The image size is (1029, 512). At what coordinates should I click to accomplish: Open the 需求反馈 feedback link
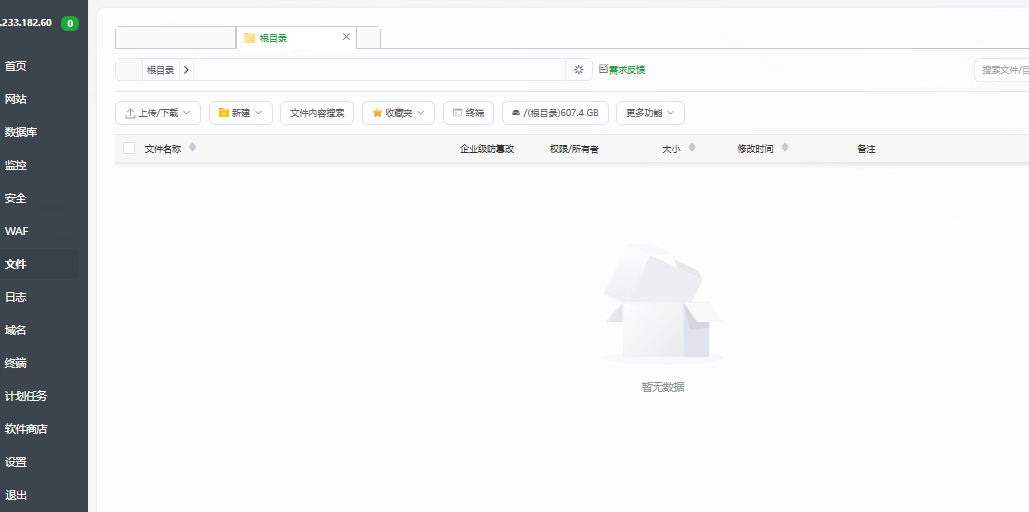[x=622, y=70]
